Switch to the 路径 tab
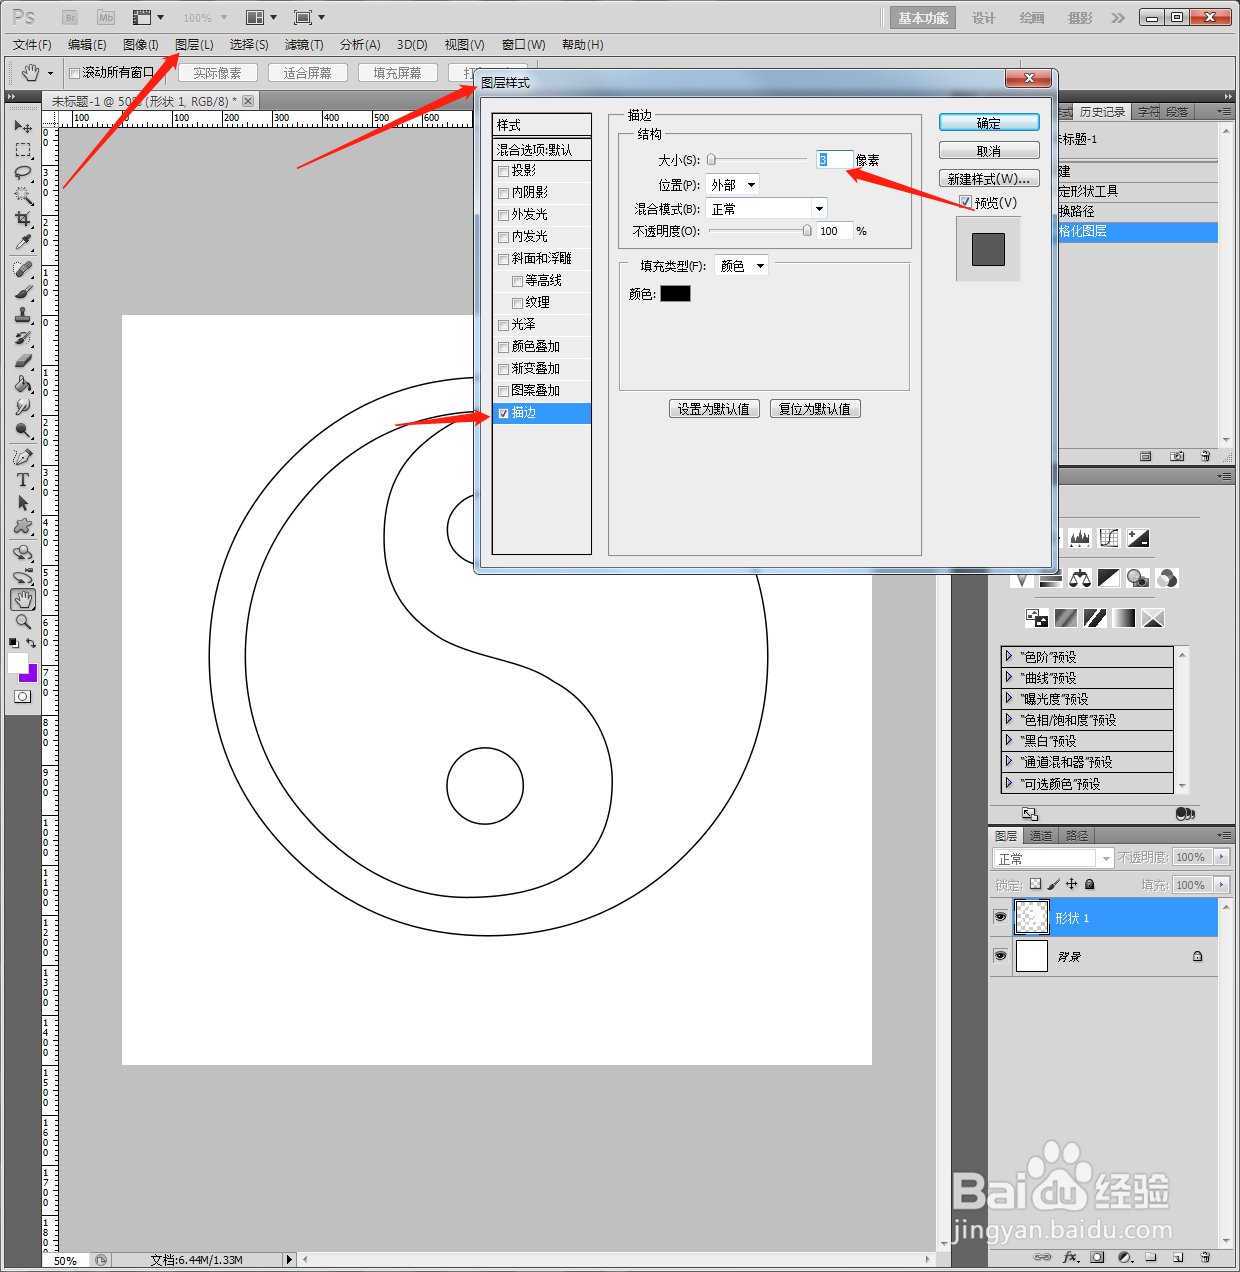 1077,836
